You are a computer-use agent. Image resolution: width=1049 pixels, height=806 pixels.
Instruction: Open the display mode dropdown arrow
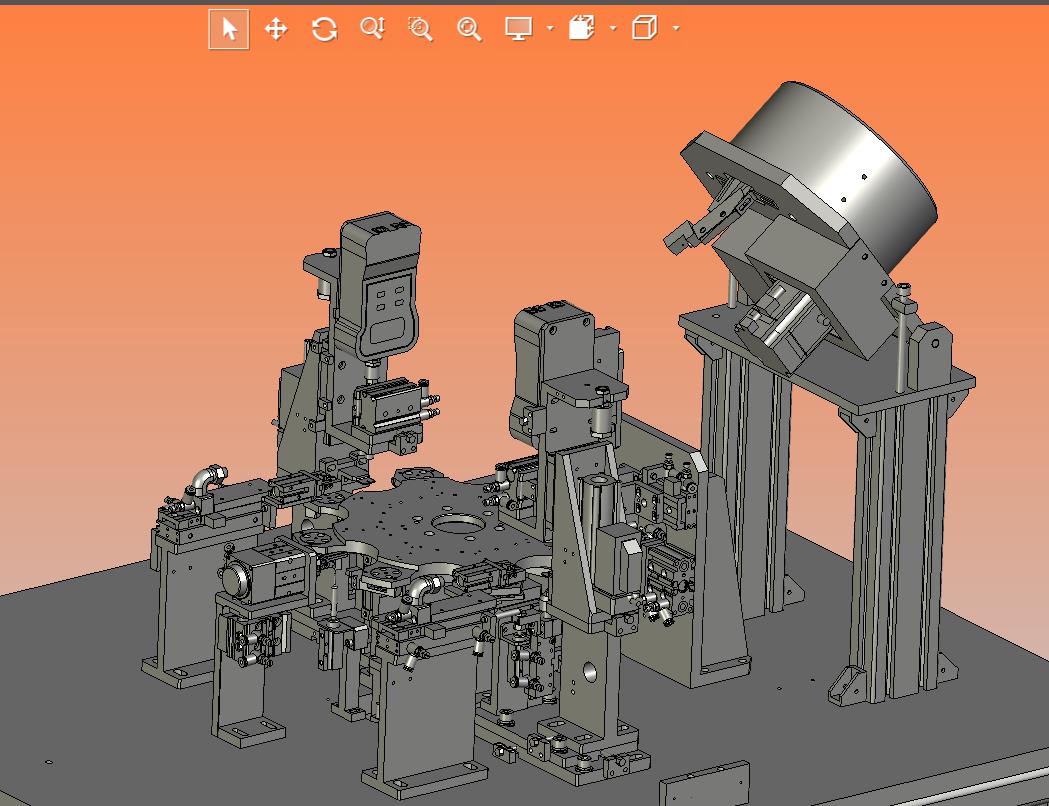550,28
